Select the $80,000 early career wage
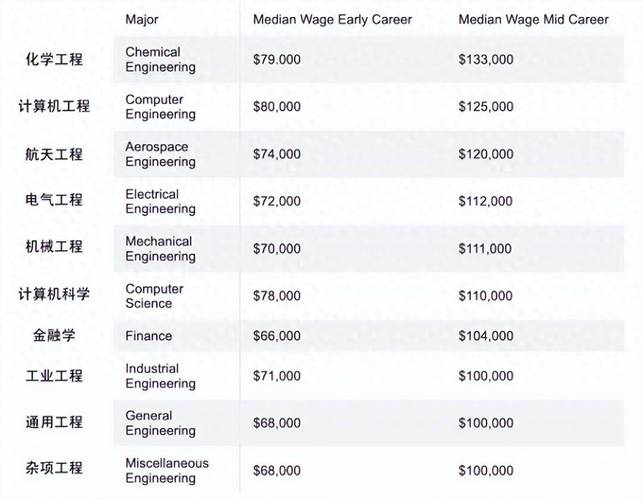 tap(277, 107)
